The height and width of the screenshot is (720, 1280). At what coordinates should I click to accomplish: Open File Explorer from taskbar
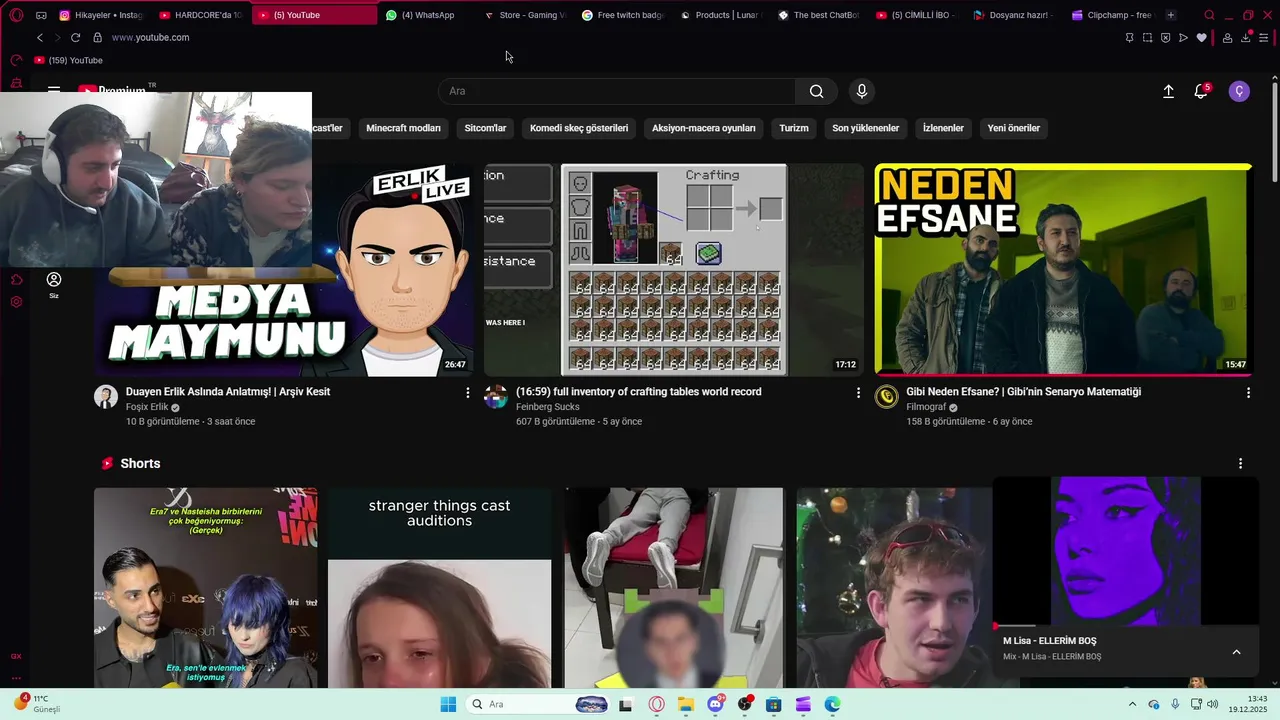point(686,704)
